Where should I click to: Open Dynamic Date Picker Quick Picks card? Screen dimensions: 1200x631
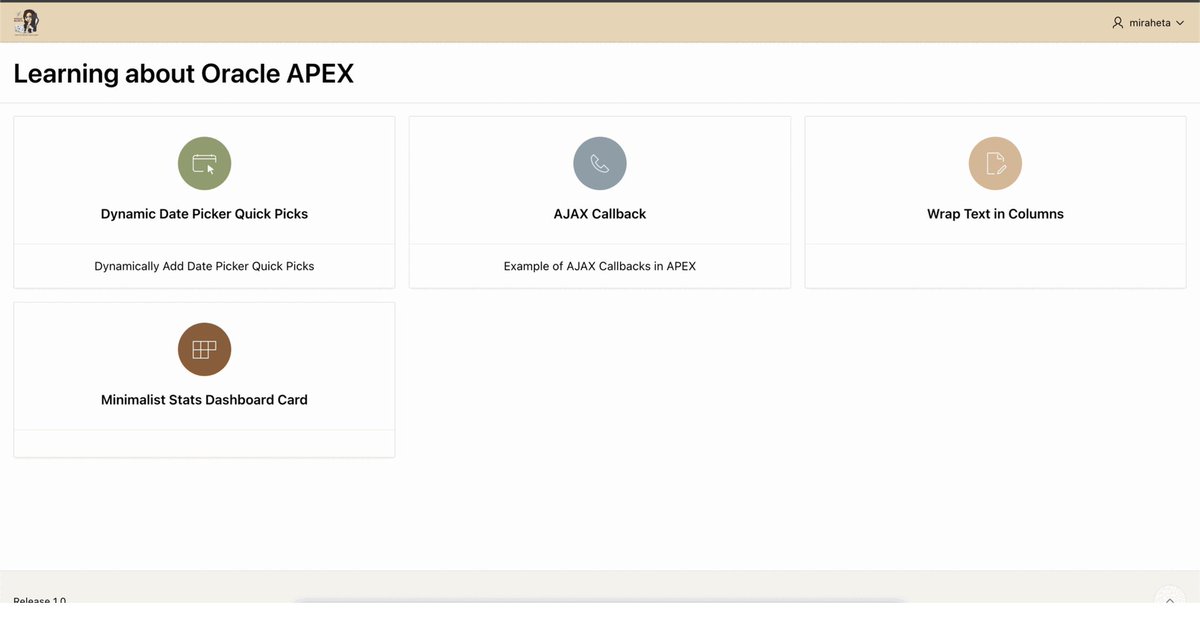[x=204, y=214]
